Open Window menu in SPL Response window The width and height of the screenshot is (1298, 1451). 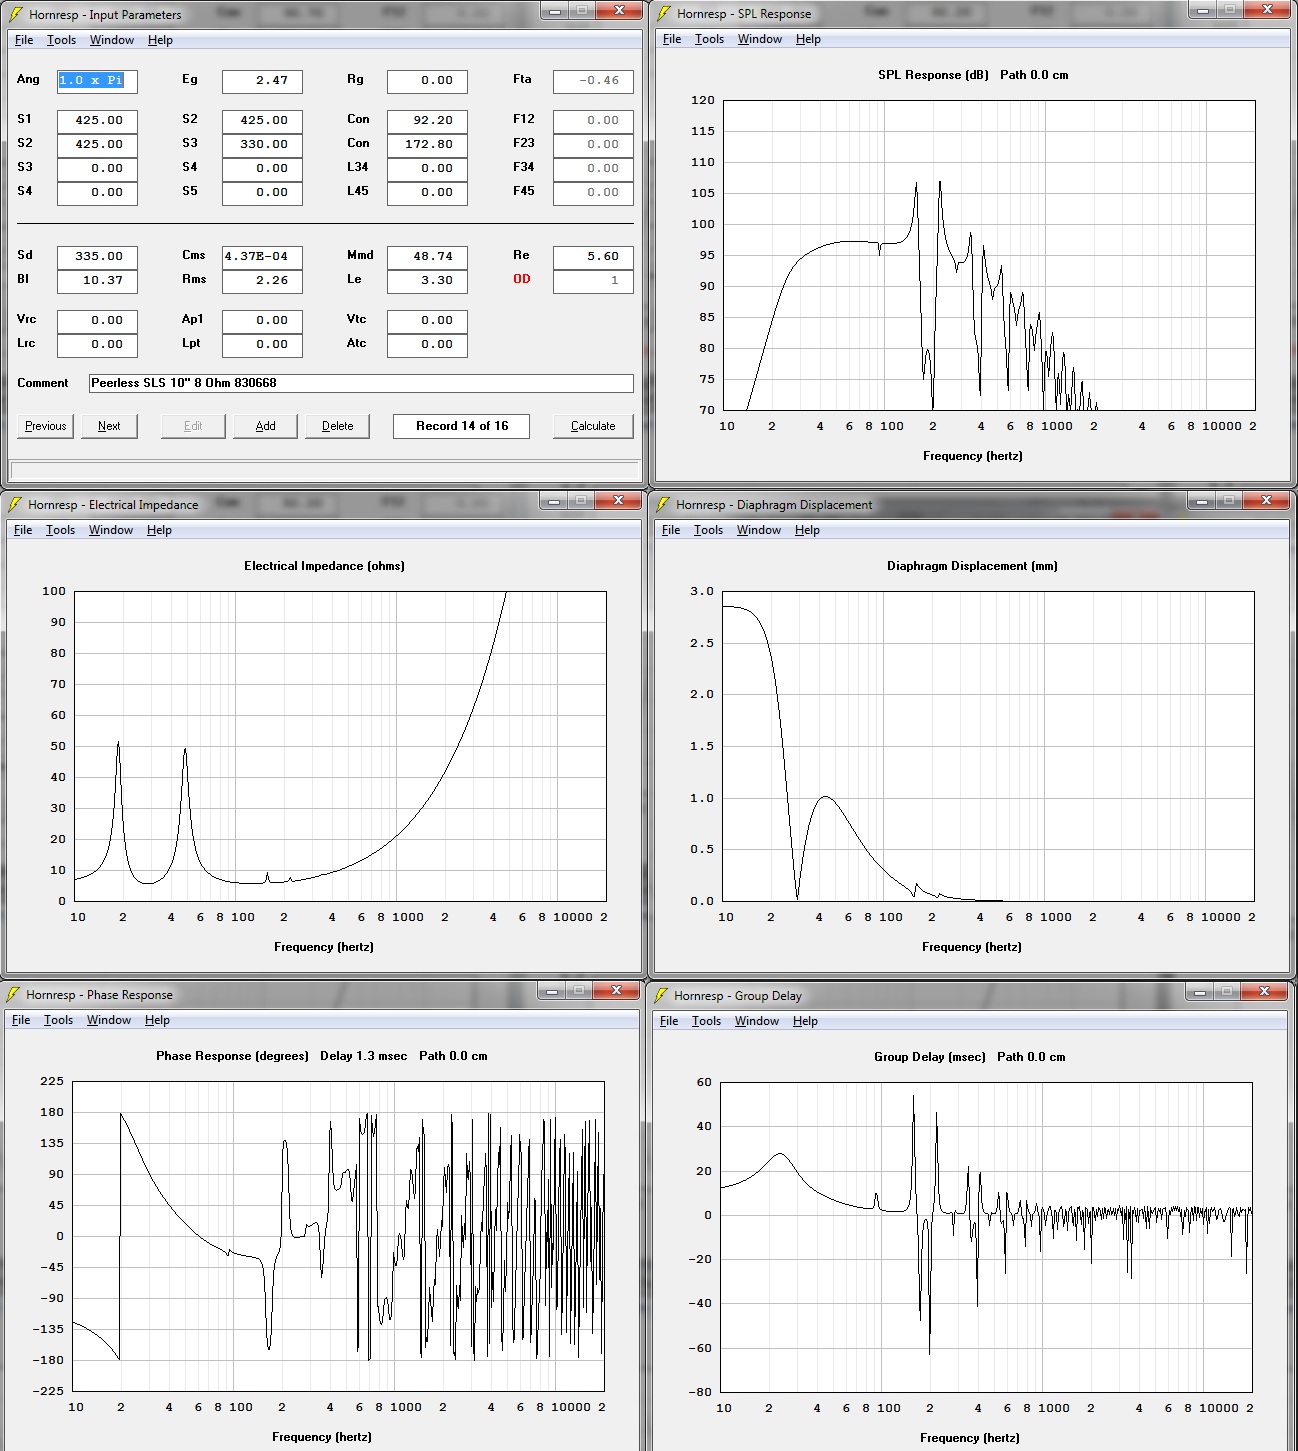(760, 39)
